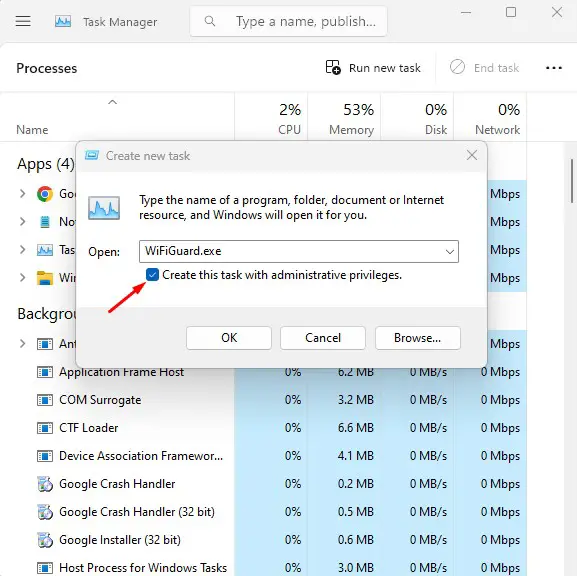Click the Antimalware process icon

pyautogui.click(x=45, y=344)
